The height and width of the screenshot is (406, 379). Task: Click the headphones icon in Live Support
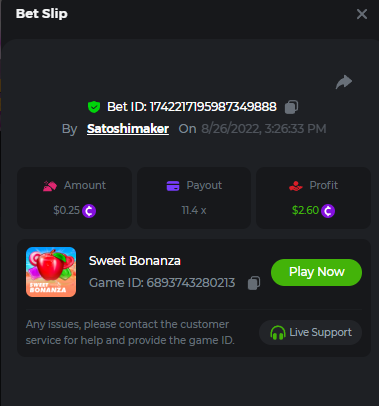pyautogui.click(x=278, y=333)
